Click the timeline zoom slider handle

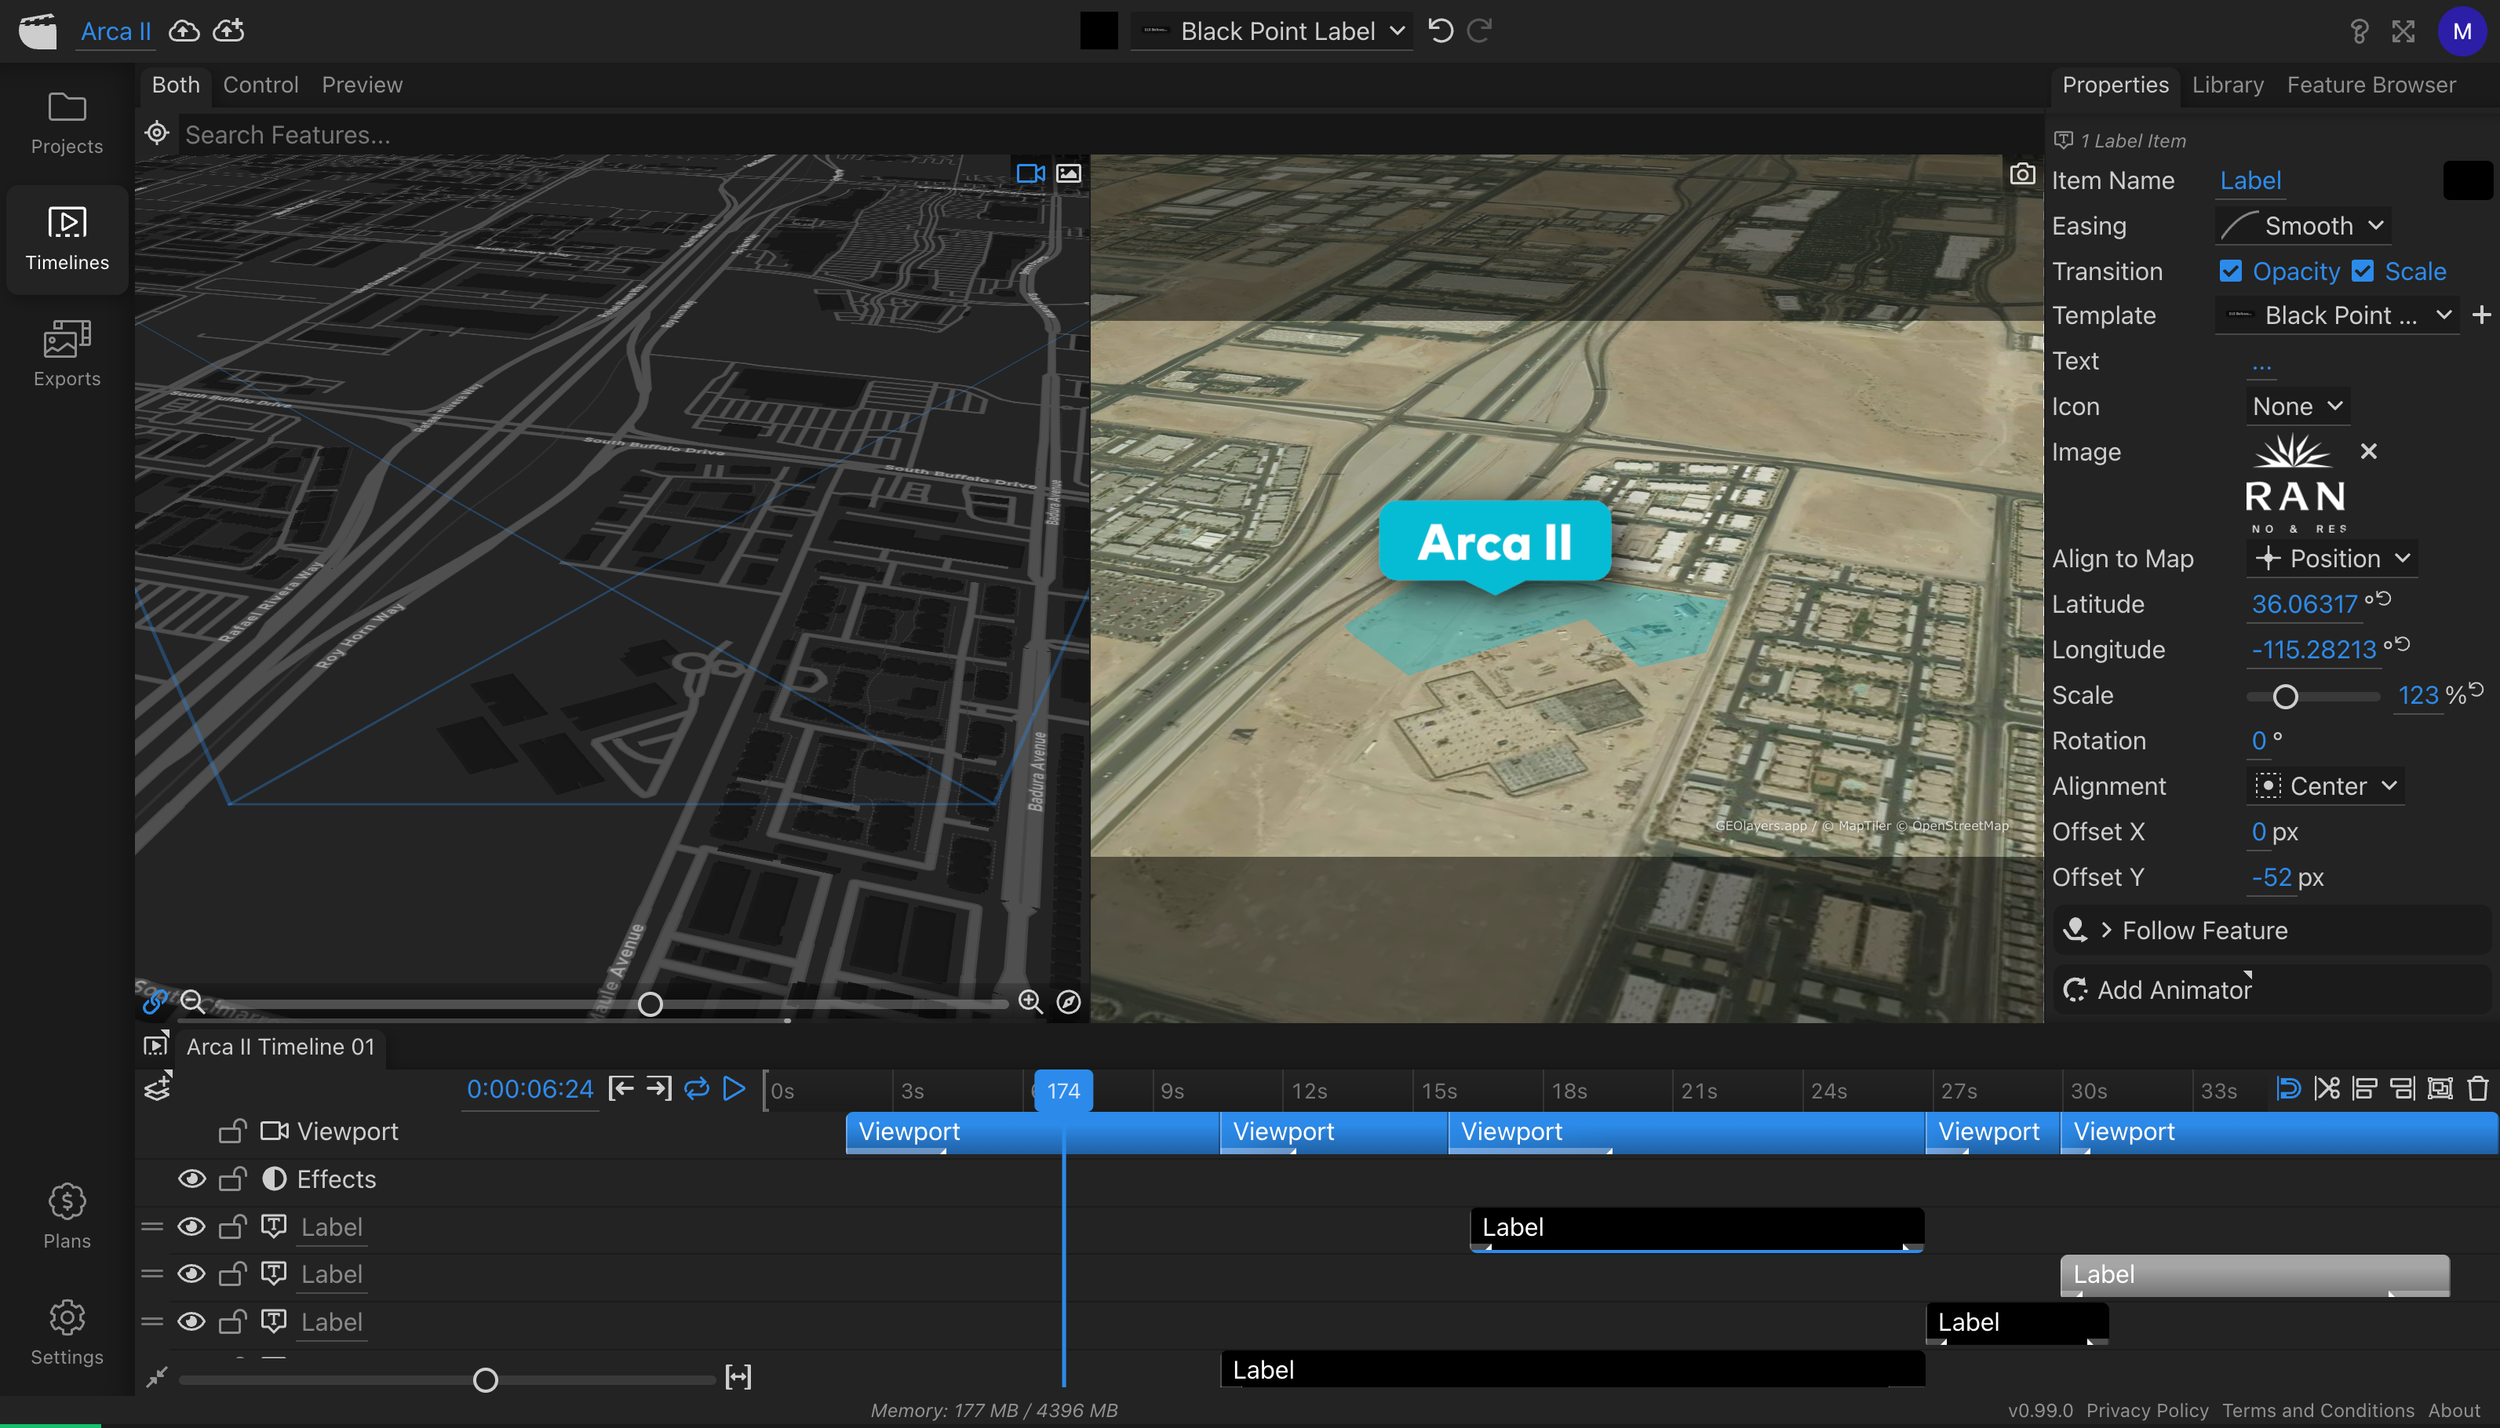(x=485, y=1380)
